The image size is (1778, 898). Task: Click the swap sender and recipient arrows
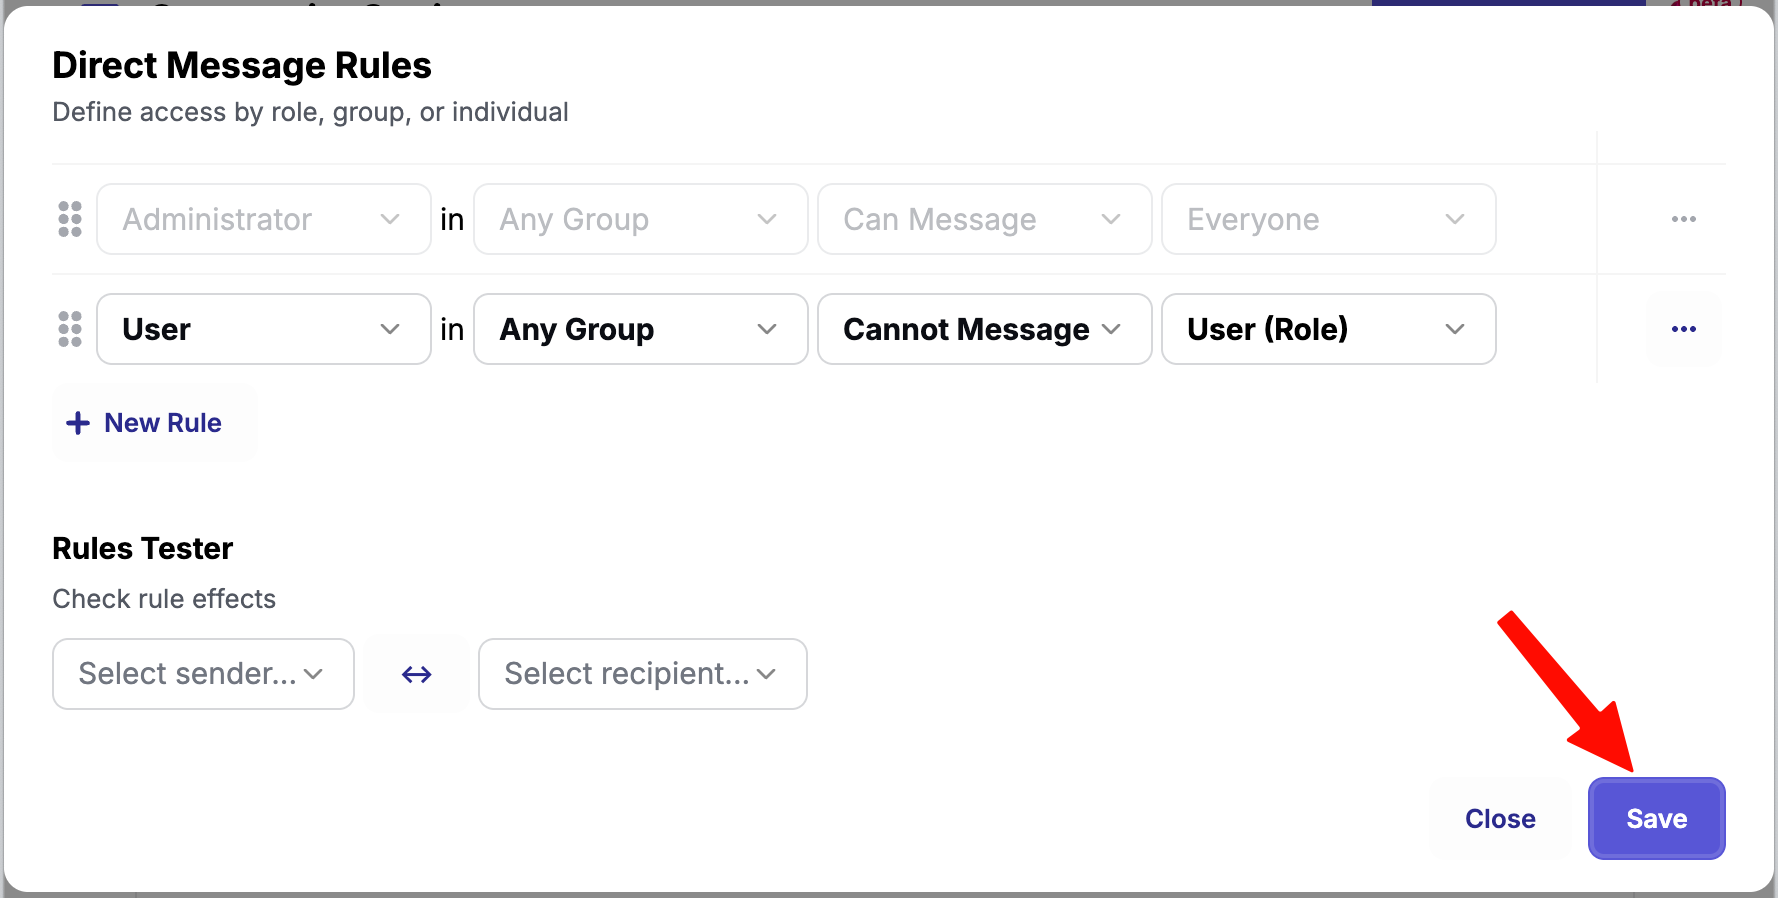pos(416,675)
